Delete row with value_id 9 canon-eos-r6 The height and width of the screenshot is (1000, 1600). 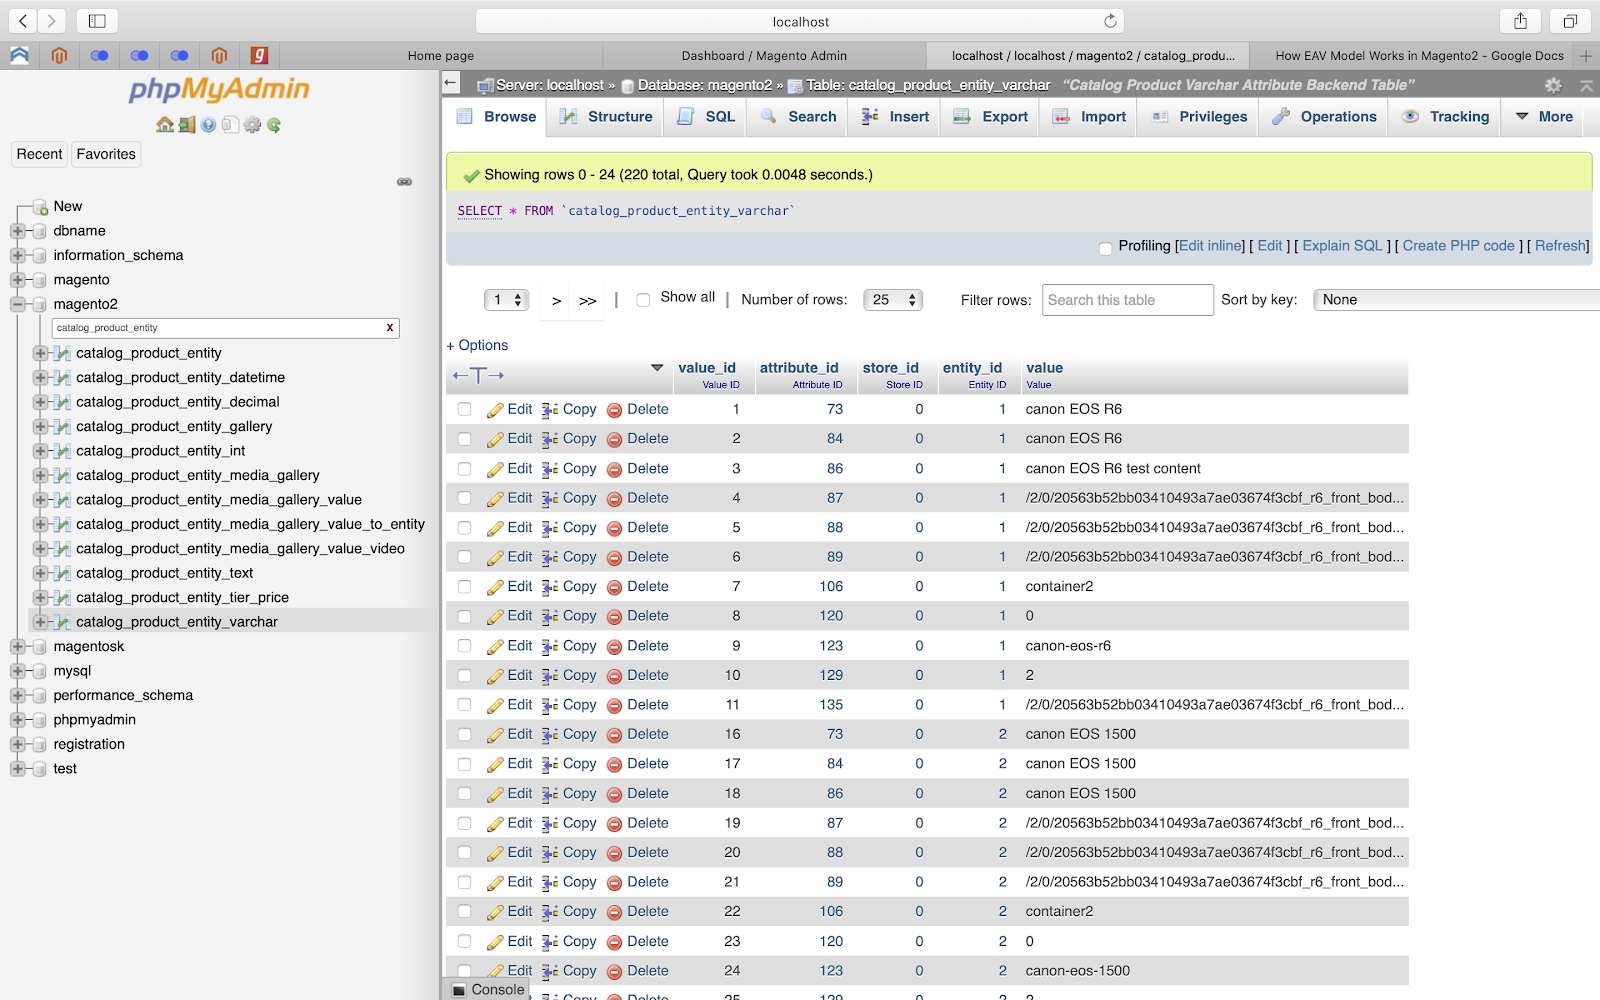click(638, 646)
